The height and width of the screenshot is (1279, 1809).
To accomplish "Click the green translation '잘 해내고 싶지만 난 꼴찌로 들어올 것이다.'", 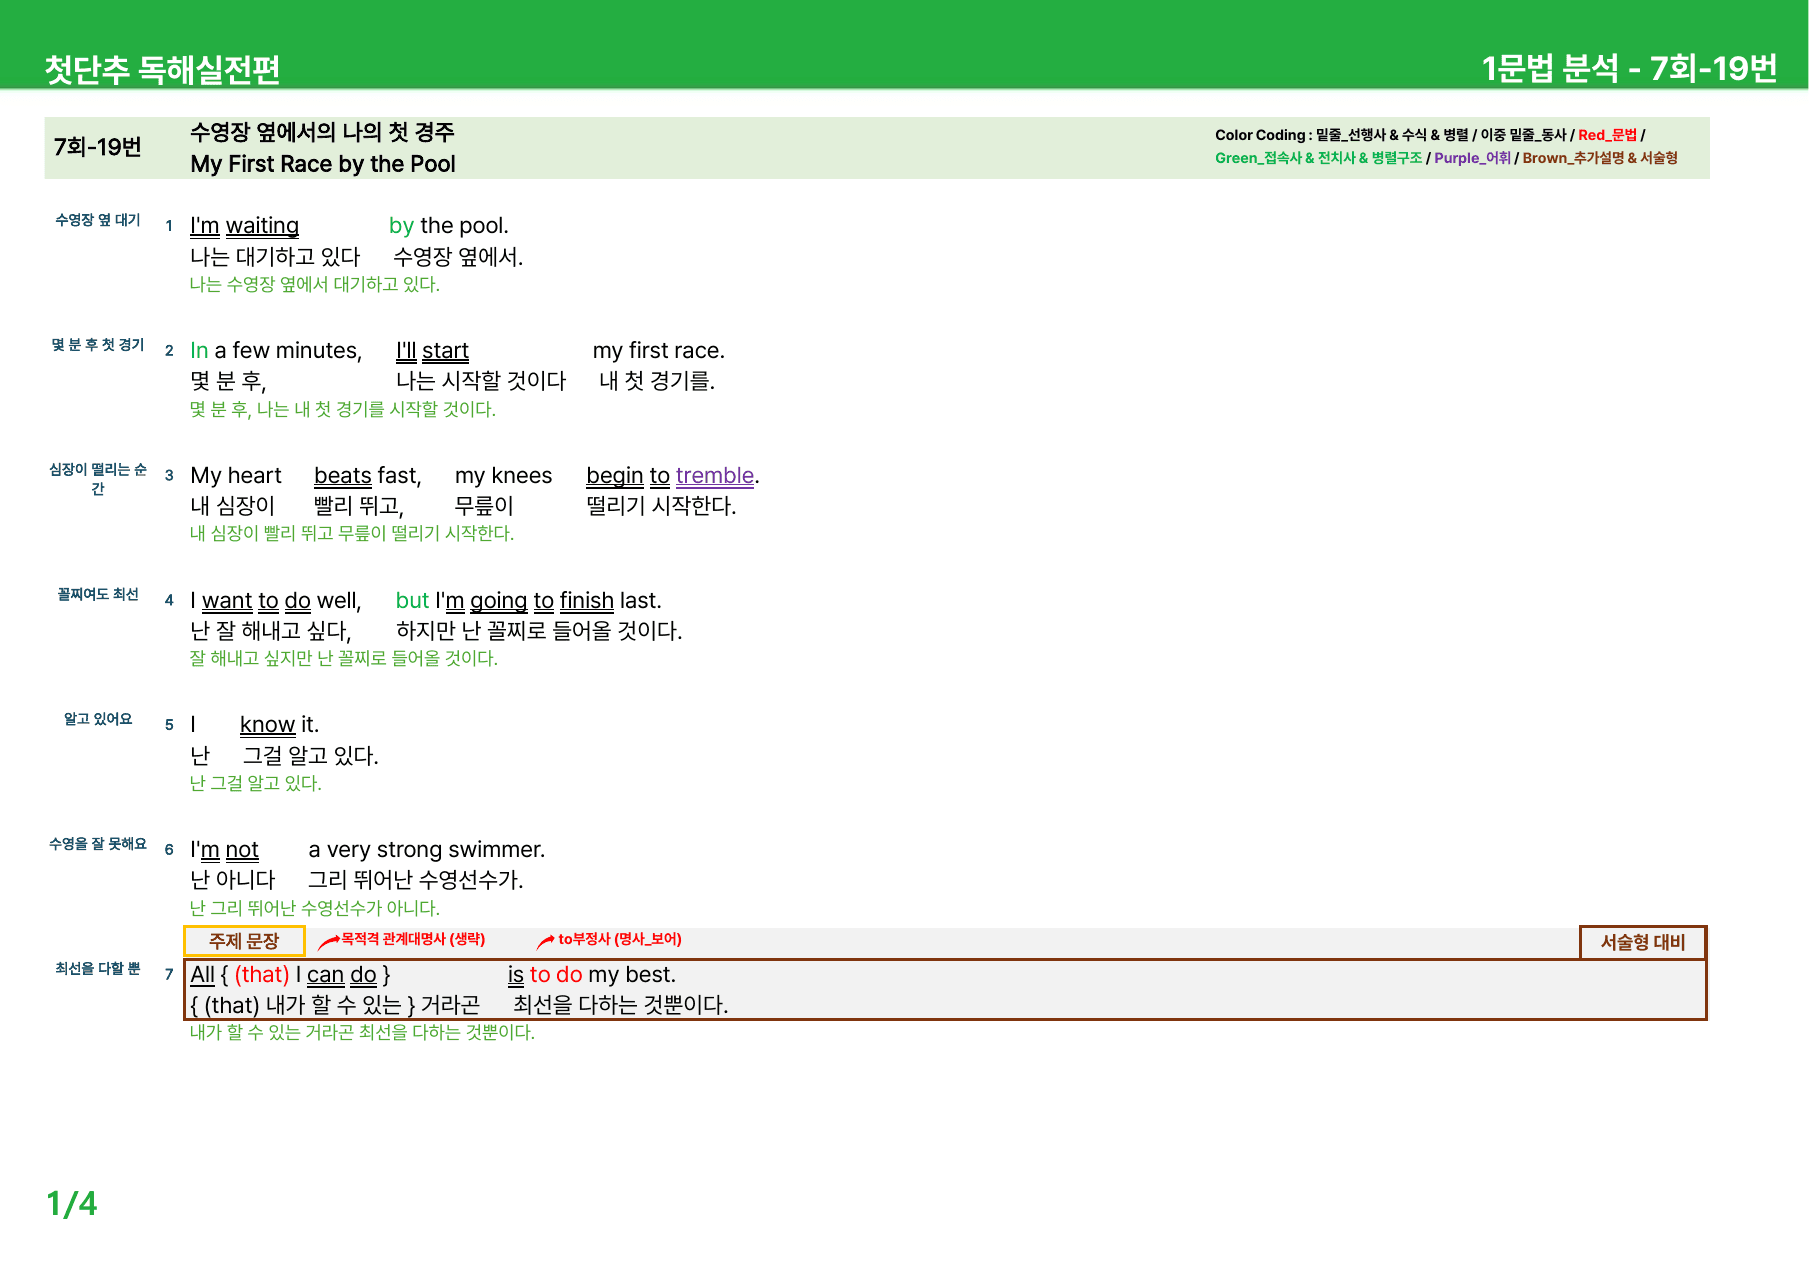I will tap(344, 658).
